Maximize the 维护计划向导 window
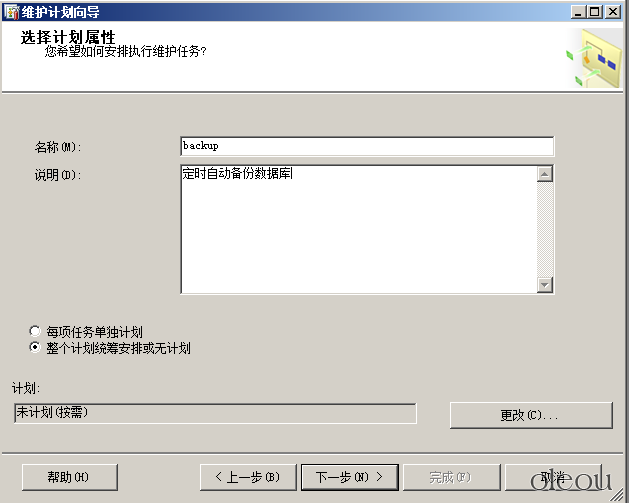Image resolution: width=629 pixels, height=503 pixels. click(595, 12)
